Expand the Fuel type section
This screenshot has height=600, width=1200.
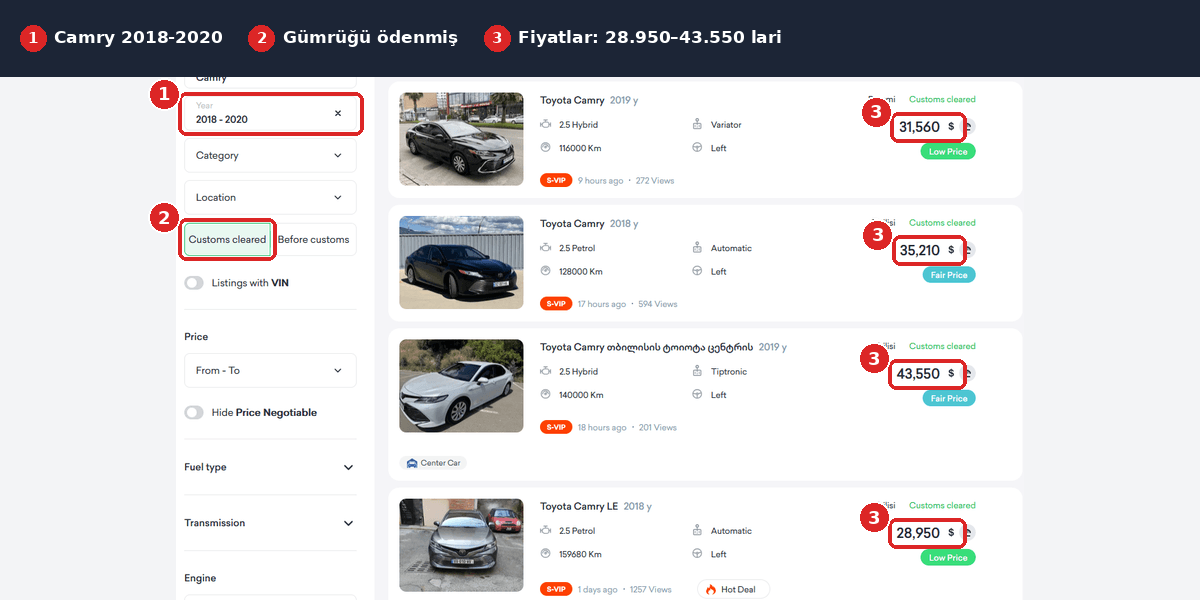click(x=270, y=467)
